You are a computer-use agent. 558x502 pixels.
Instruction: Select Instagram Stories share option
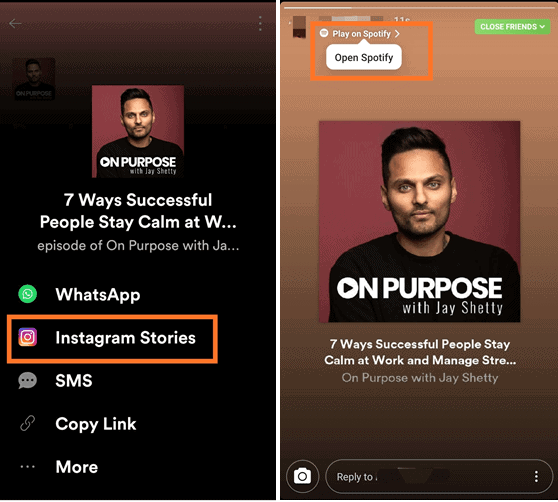(112, 338)
